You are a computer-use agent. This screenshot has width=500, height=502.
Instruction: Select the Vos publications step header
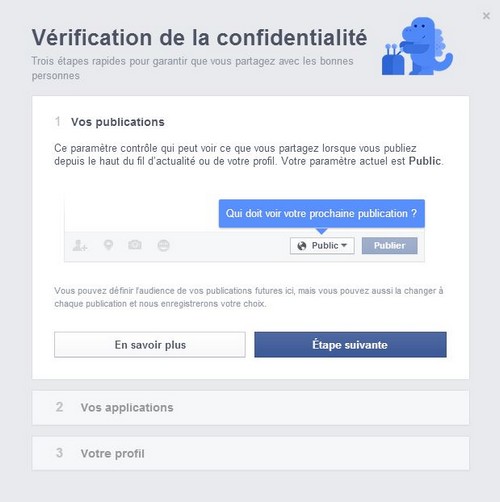click(117, 122)
